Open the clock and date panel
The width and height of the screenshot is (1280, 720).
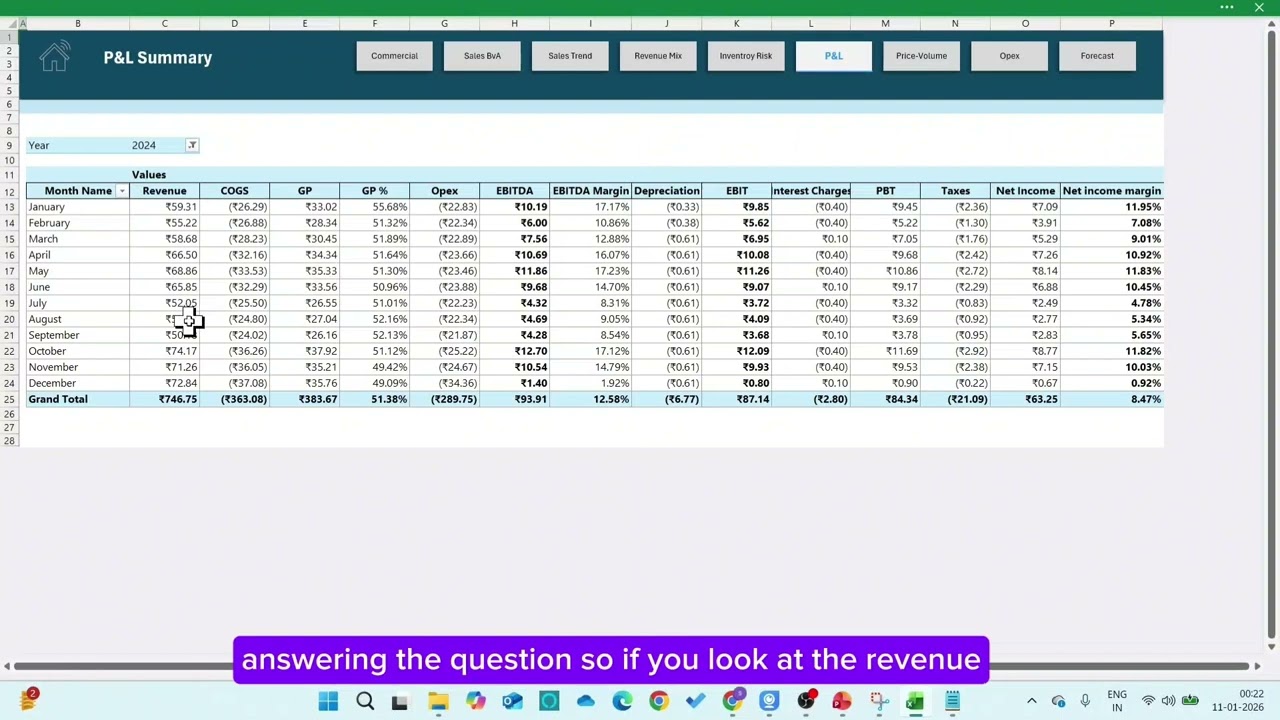pos(1237,701)
